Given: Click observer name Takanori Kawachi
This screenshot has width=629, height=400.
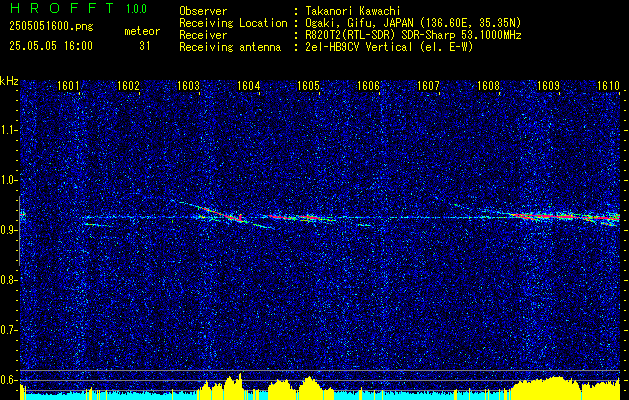Looking at the screenshot, I should [x=353, y=11].
